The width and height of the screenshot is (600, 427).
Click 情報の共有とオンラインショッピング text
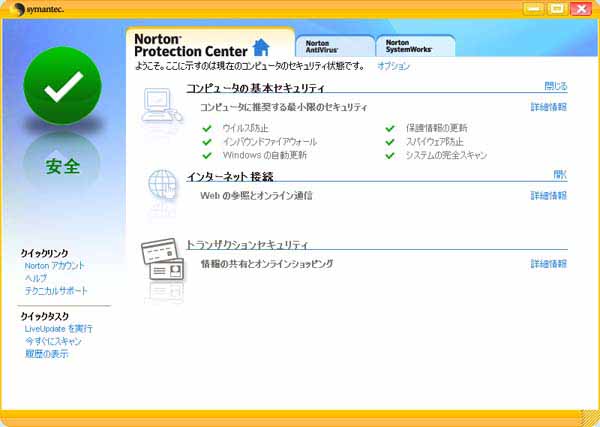(x=267, y=264)
